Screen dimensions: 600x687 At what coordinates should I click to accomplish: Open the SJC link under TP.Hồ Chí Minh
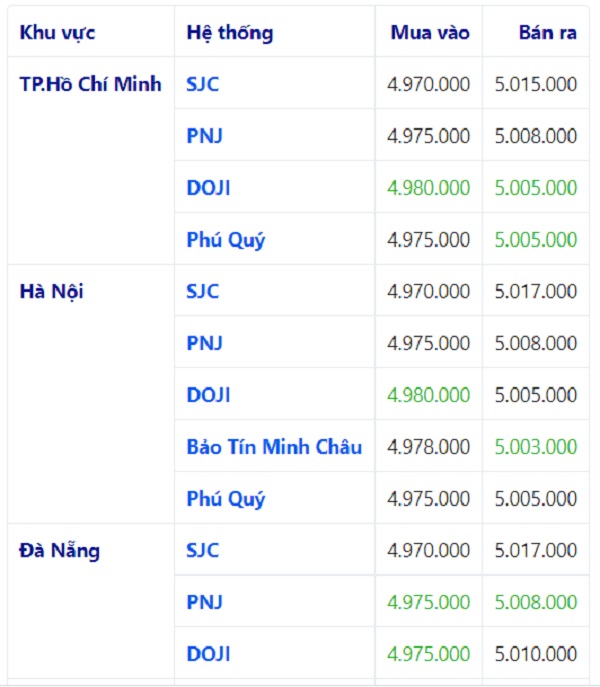(x=203, y=84)
